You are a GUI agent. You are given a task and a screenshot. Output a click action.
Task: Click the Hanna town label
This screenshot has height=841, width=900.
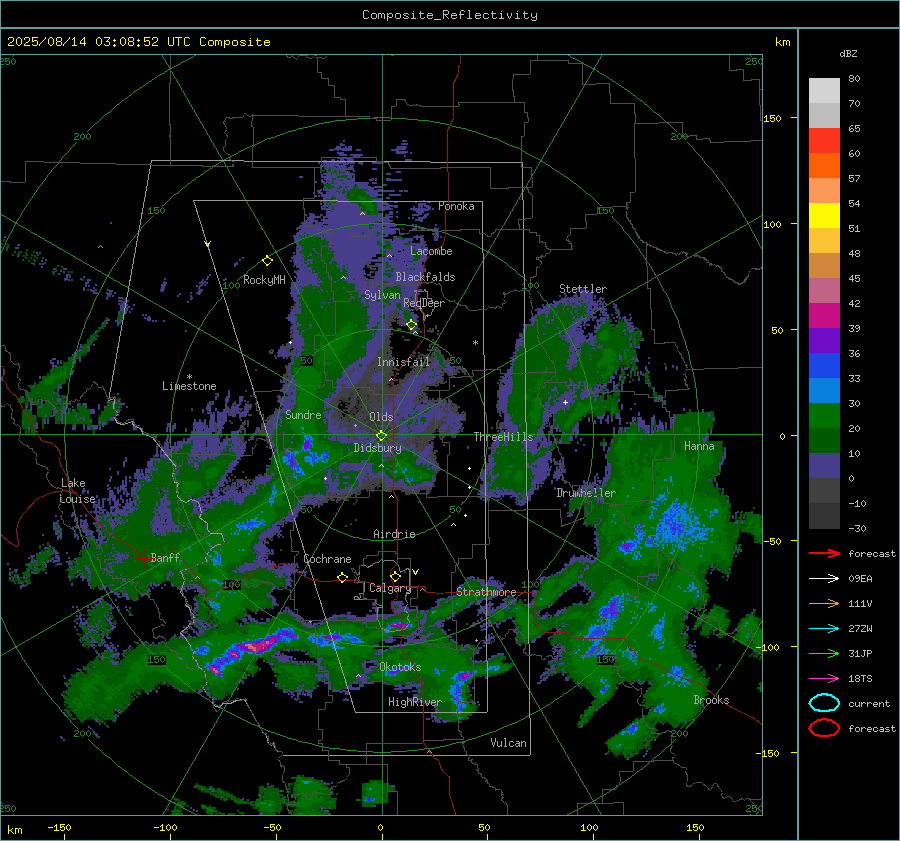pos(699,446)
